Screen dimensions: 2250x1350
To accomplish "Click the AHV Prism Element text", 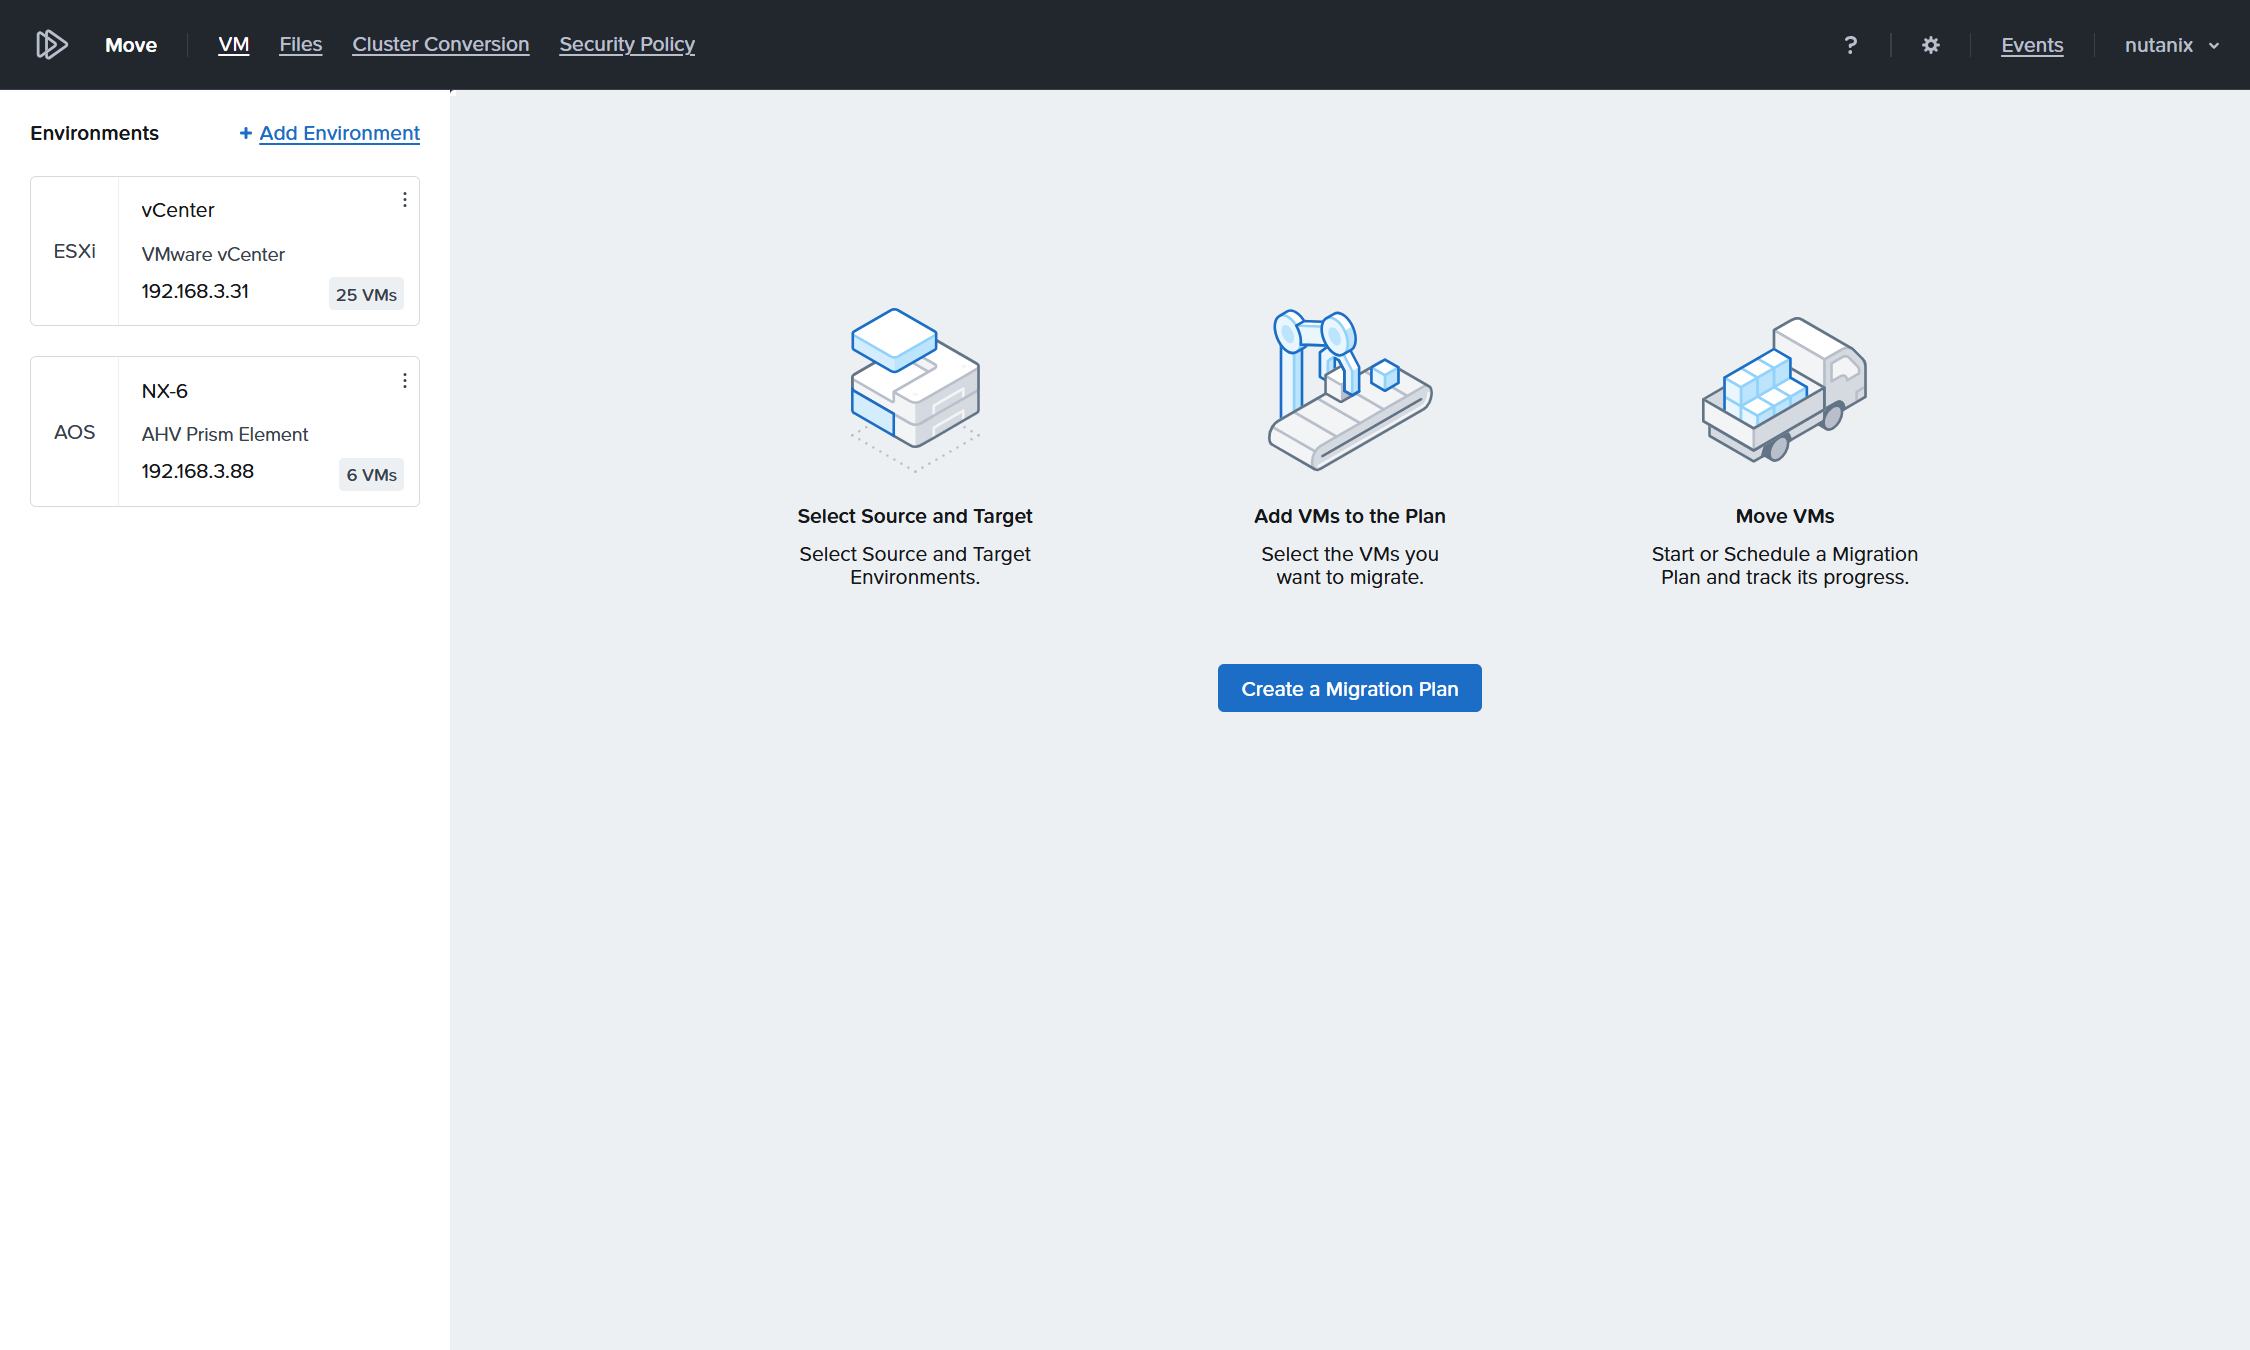I will tap(225, 434).
